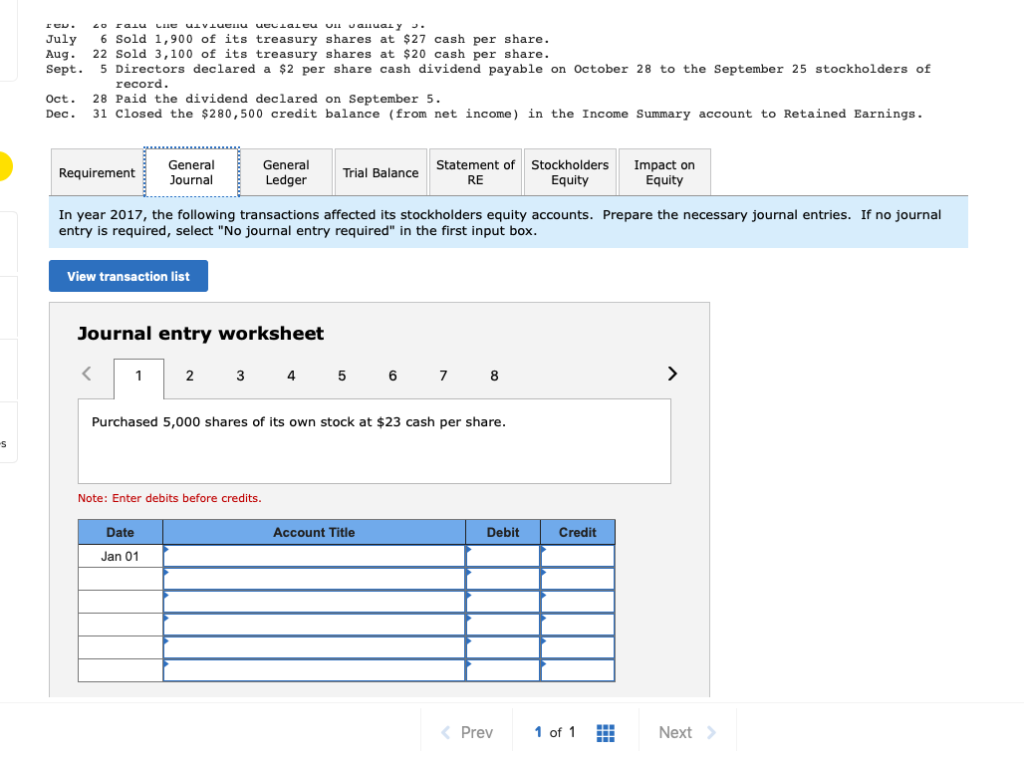Open the question grid icon
The height and width of the screenshot is (761, 1024).
[605, 733]
